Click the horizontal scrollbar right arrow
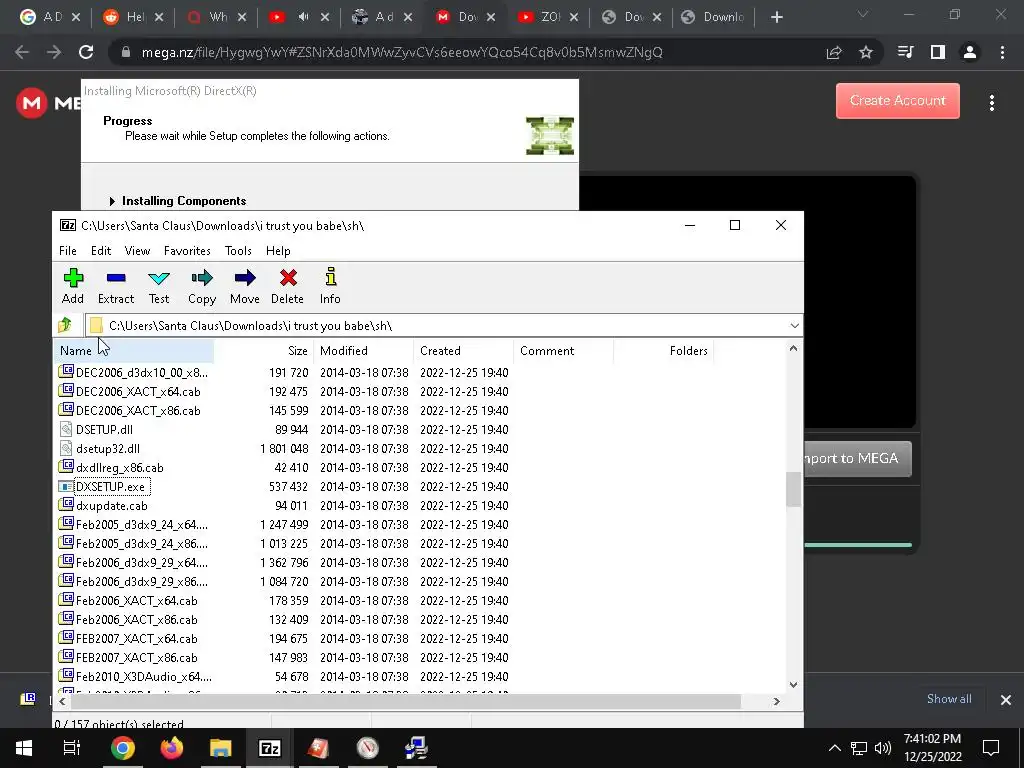The height and width of the screenshot is (768, 1024). (x=776, y=701)
